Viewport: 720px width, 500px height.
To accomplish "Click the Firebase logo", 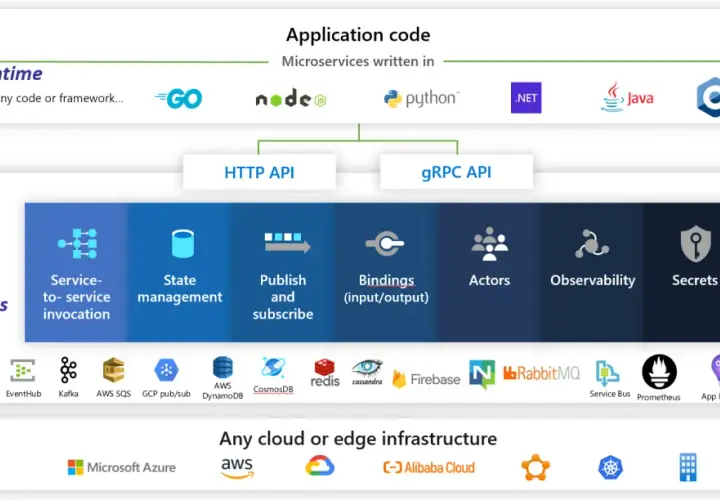I will pos(426,379).
